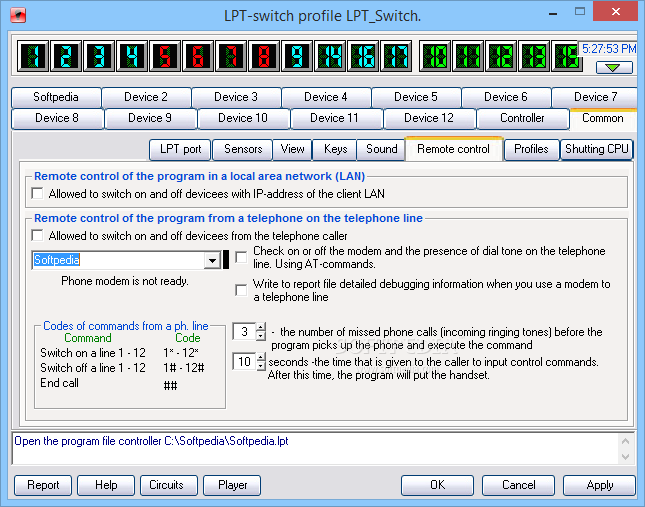
Task: Open the Device 12 tab
Action: point(429,118)
